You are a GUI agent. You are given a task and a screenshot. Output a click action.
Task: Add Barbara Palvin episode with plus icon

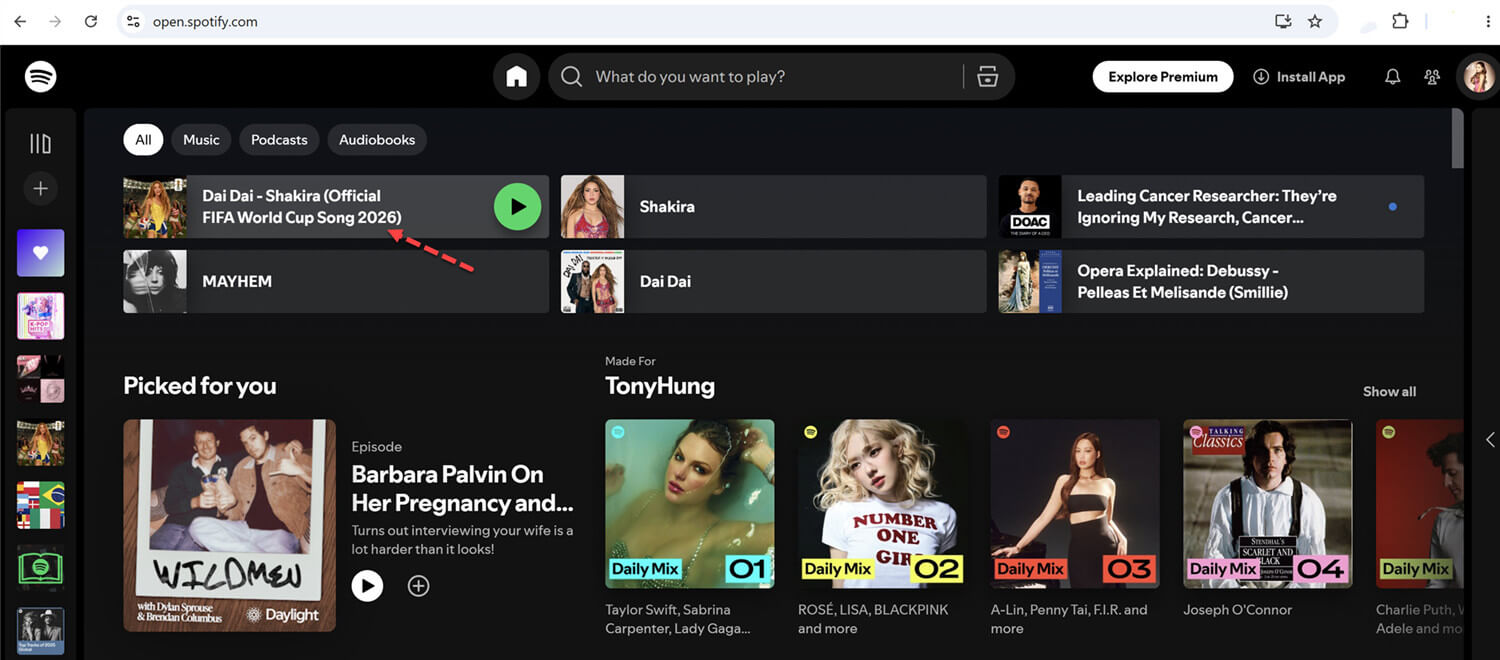tap(418, 586)
